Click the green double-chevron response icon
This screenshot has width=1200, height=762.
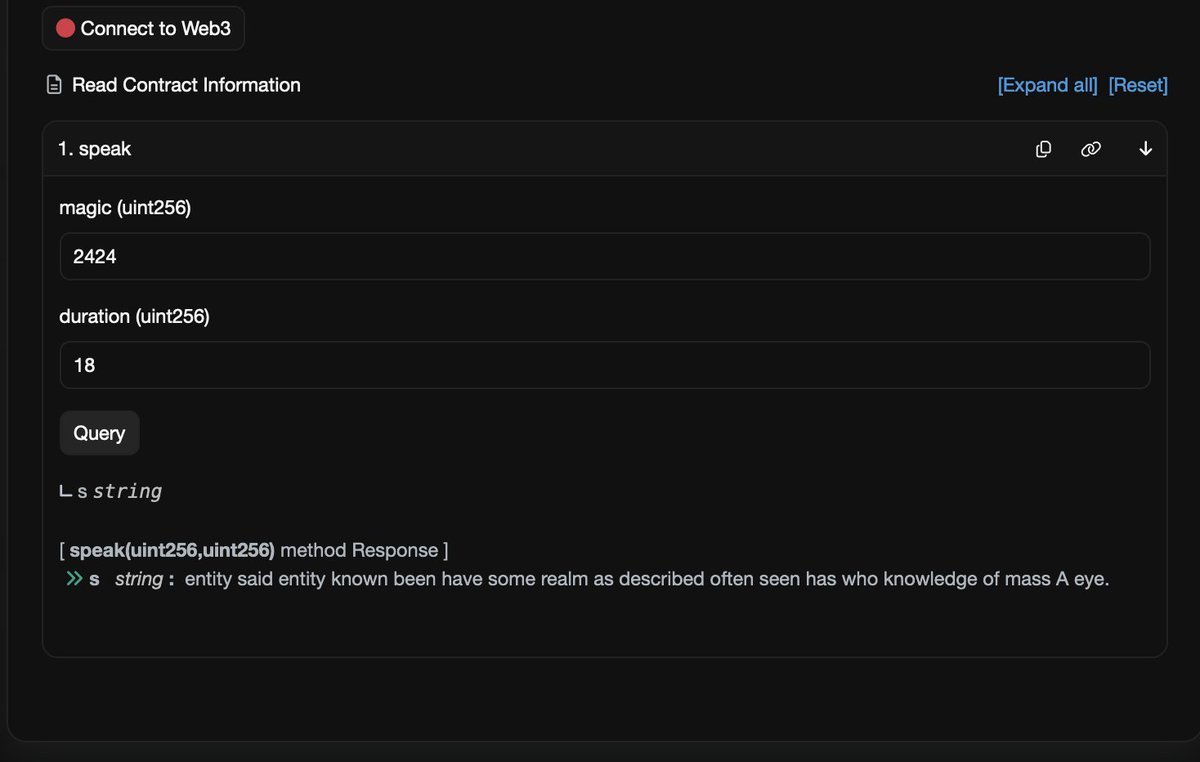tap(74, 579)
